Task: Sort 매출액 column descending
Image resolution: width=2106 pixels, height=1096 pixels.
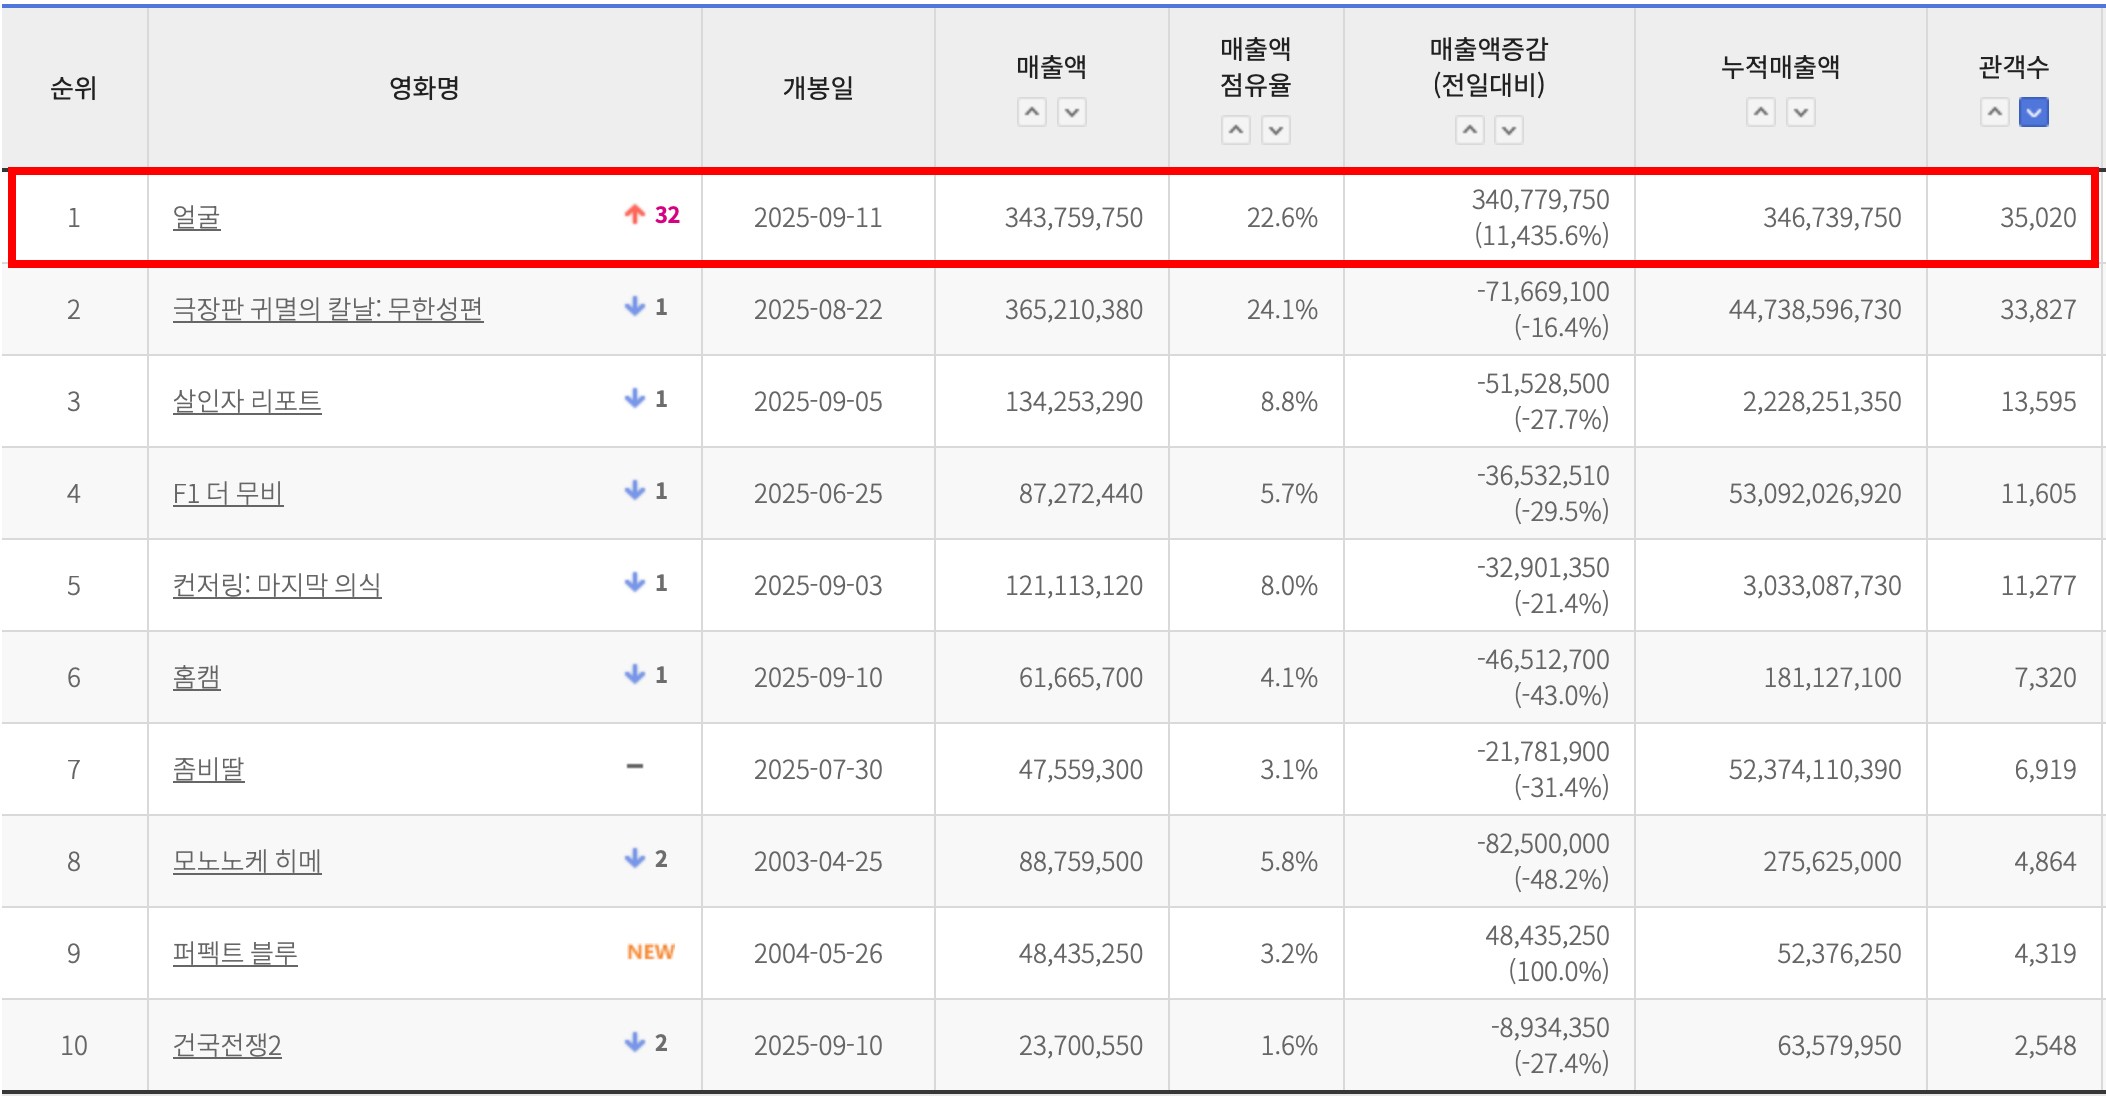Action: tap(1072, 112)
